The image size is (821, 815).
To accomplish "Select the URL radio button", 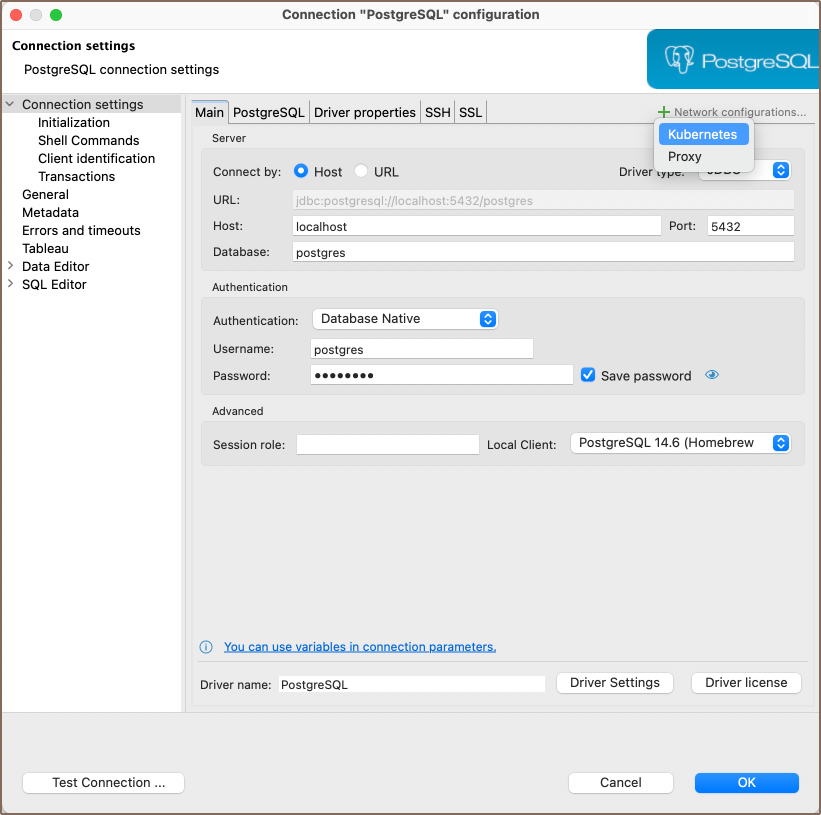I will click(x=361, y=171).
